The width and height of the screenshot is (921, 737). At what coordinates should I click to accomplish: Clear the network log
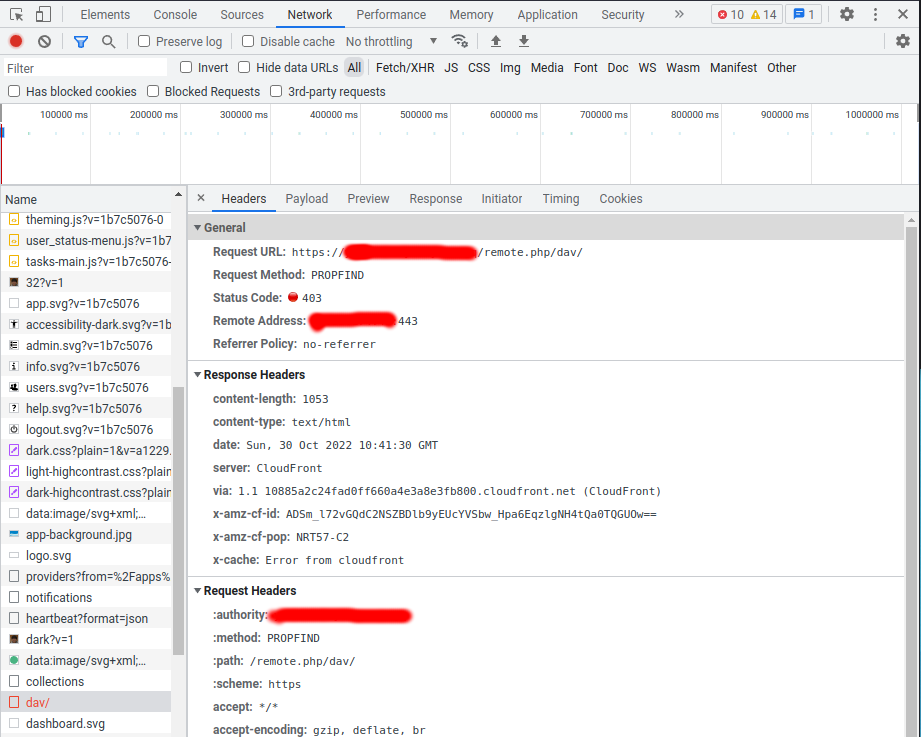pos(44,41)
